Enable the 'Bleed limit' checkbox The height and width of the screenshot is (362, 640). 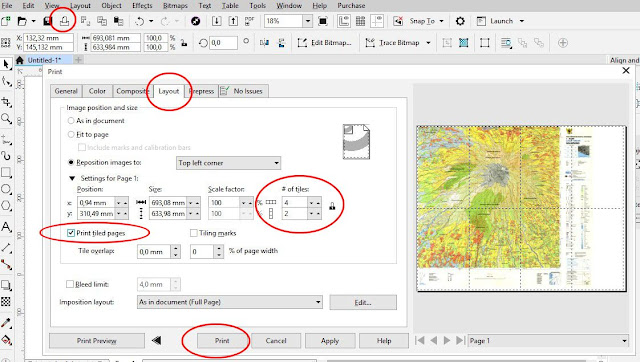tap(70, 284)
